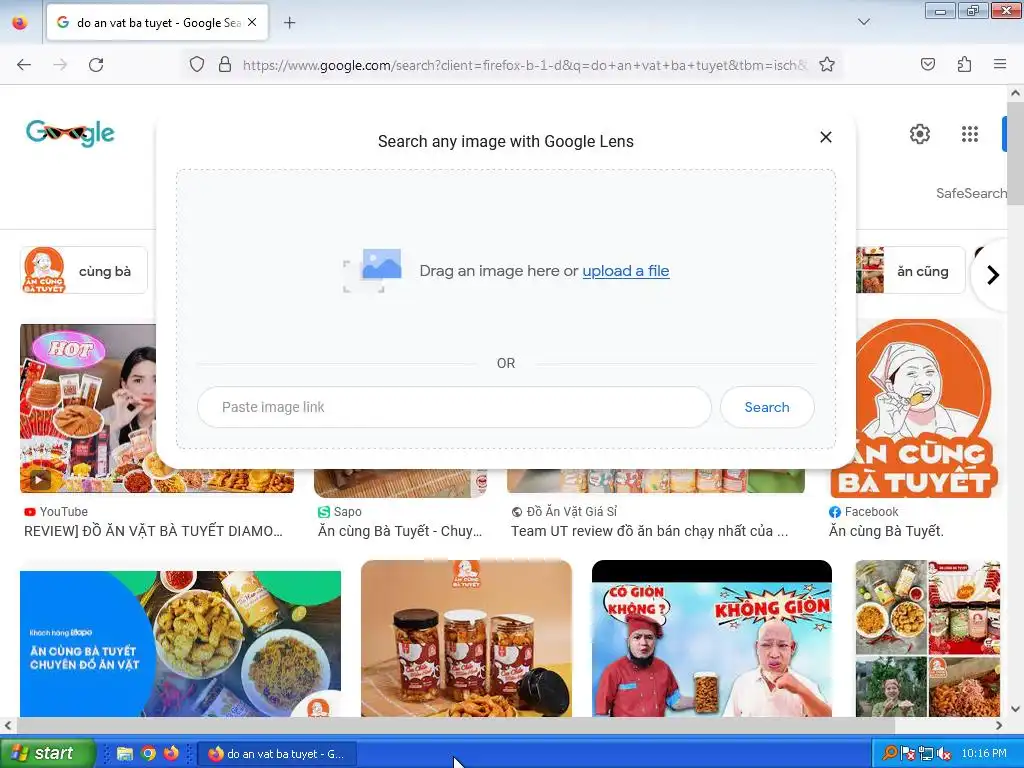Expand the list all tabs dropdown
1024x768 pixels.
863,22
